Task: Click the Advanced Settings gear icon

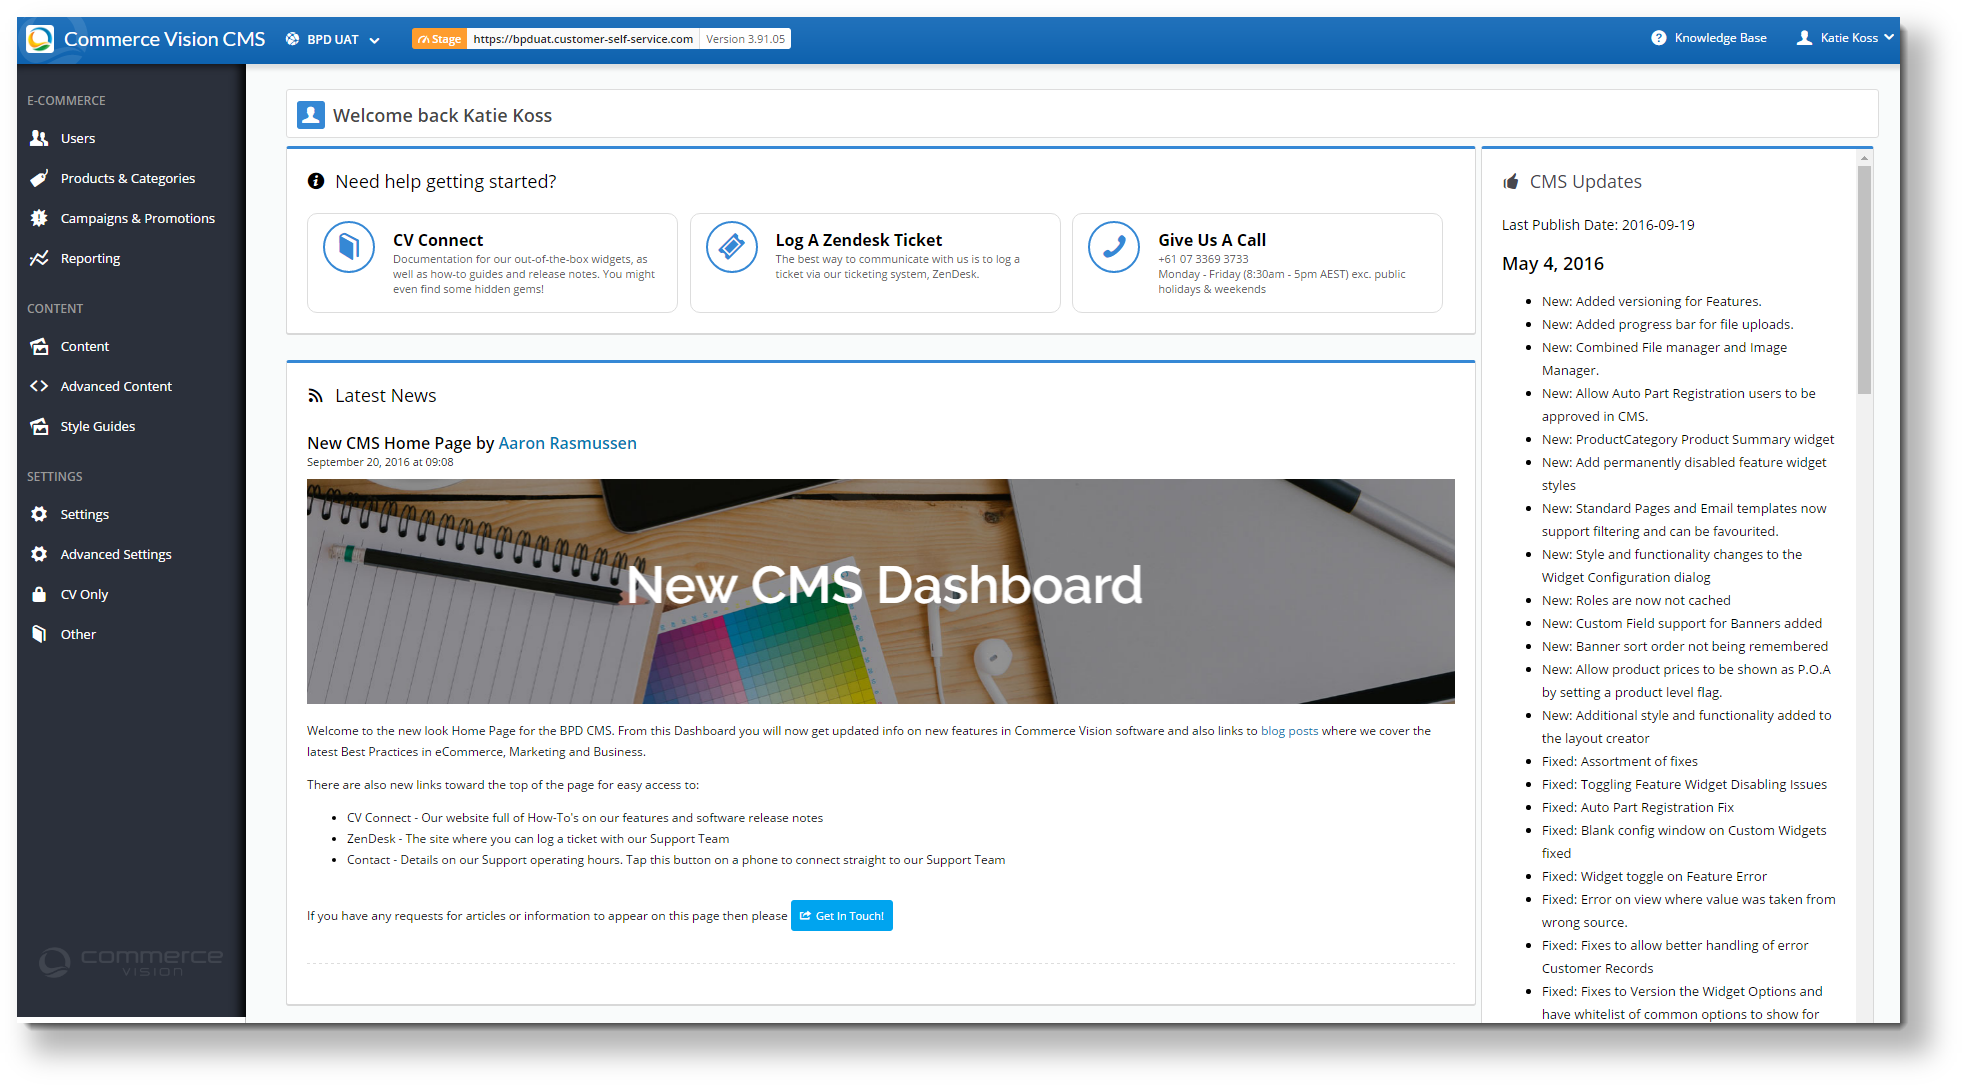Action: 39,554
